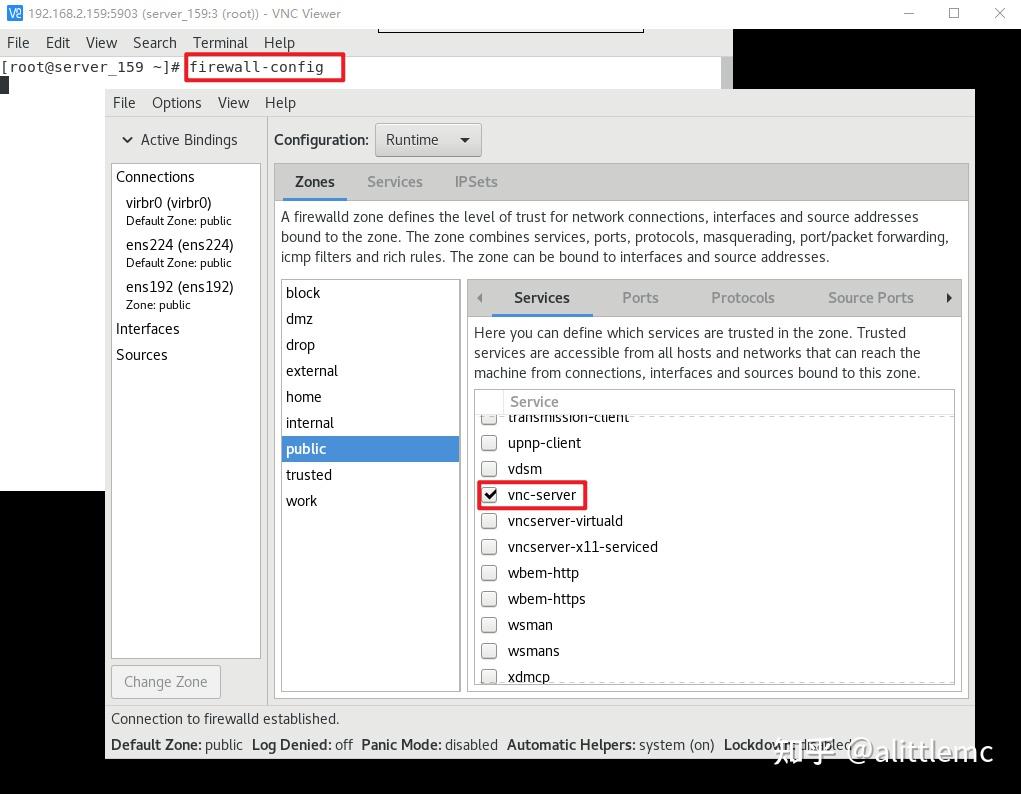Open the terminal window Terminal menu
Screen dimensions: 1021x794
click(220, 43)
